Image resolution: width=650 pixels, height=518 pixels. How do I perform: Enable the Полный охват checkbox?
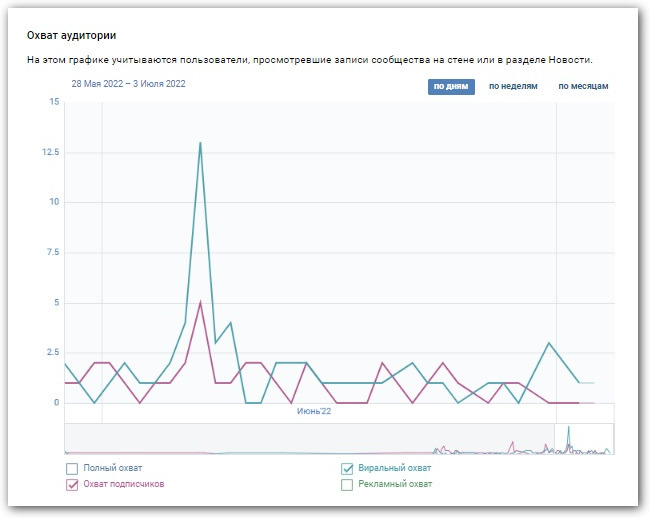71,468
